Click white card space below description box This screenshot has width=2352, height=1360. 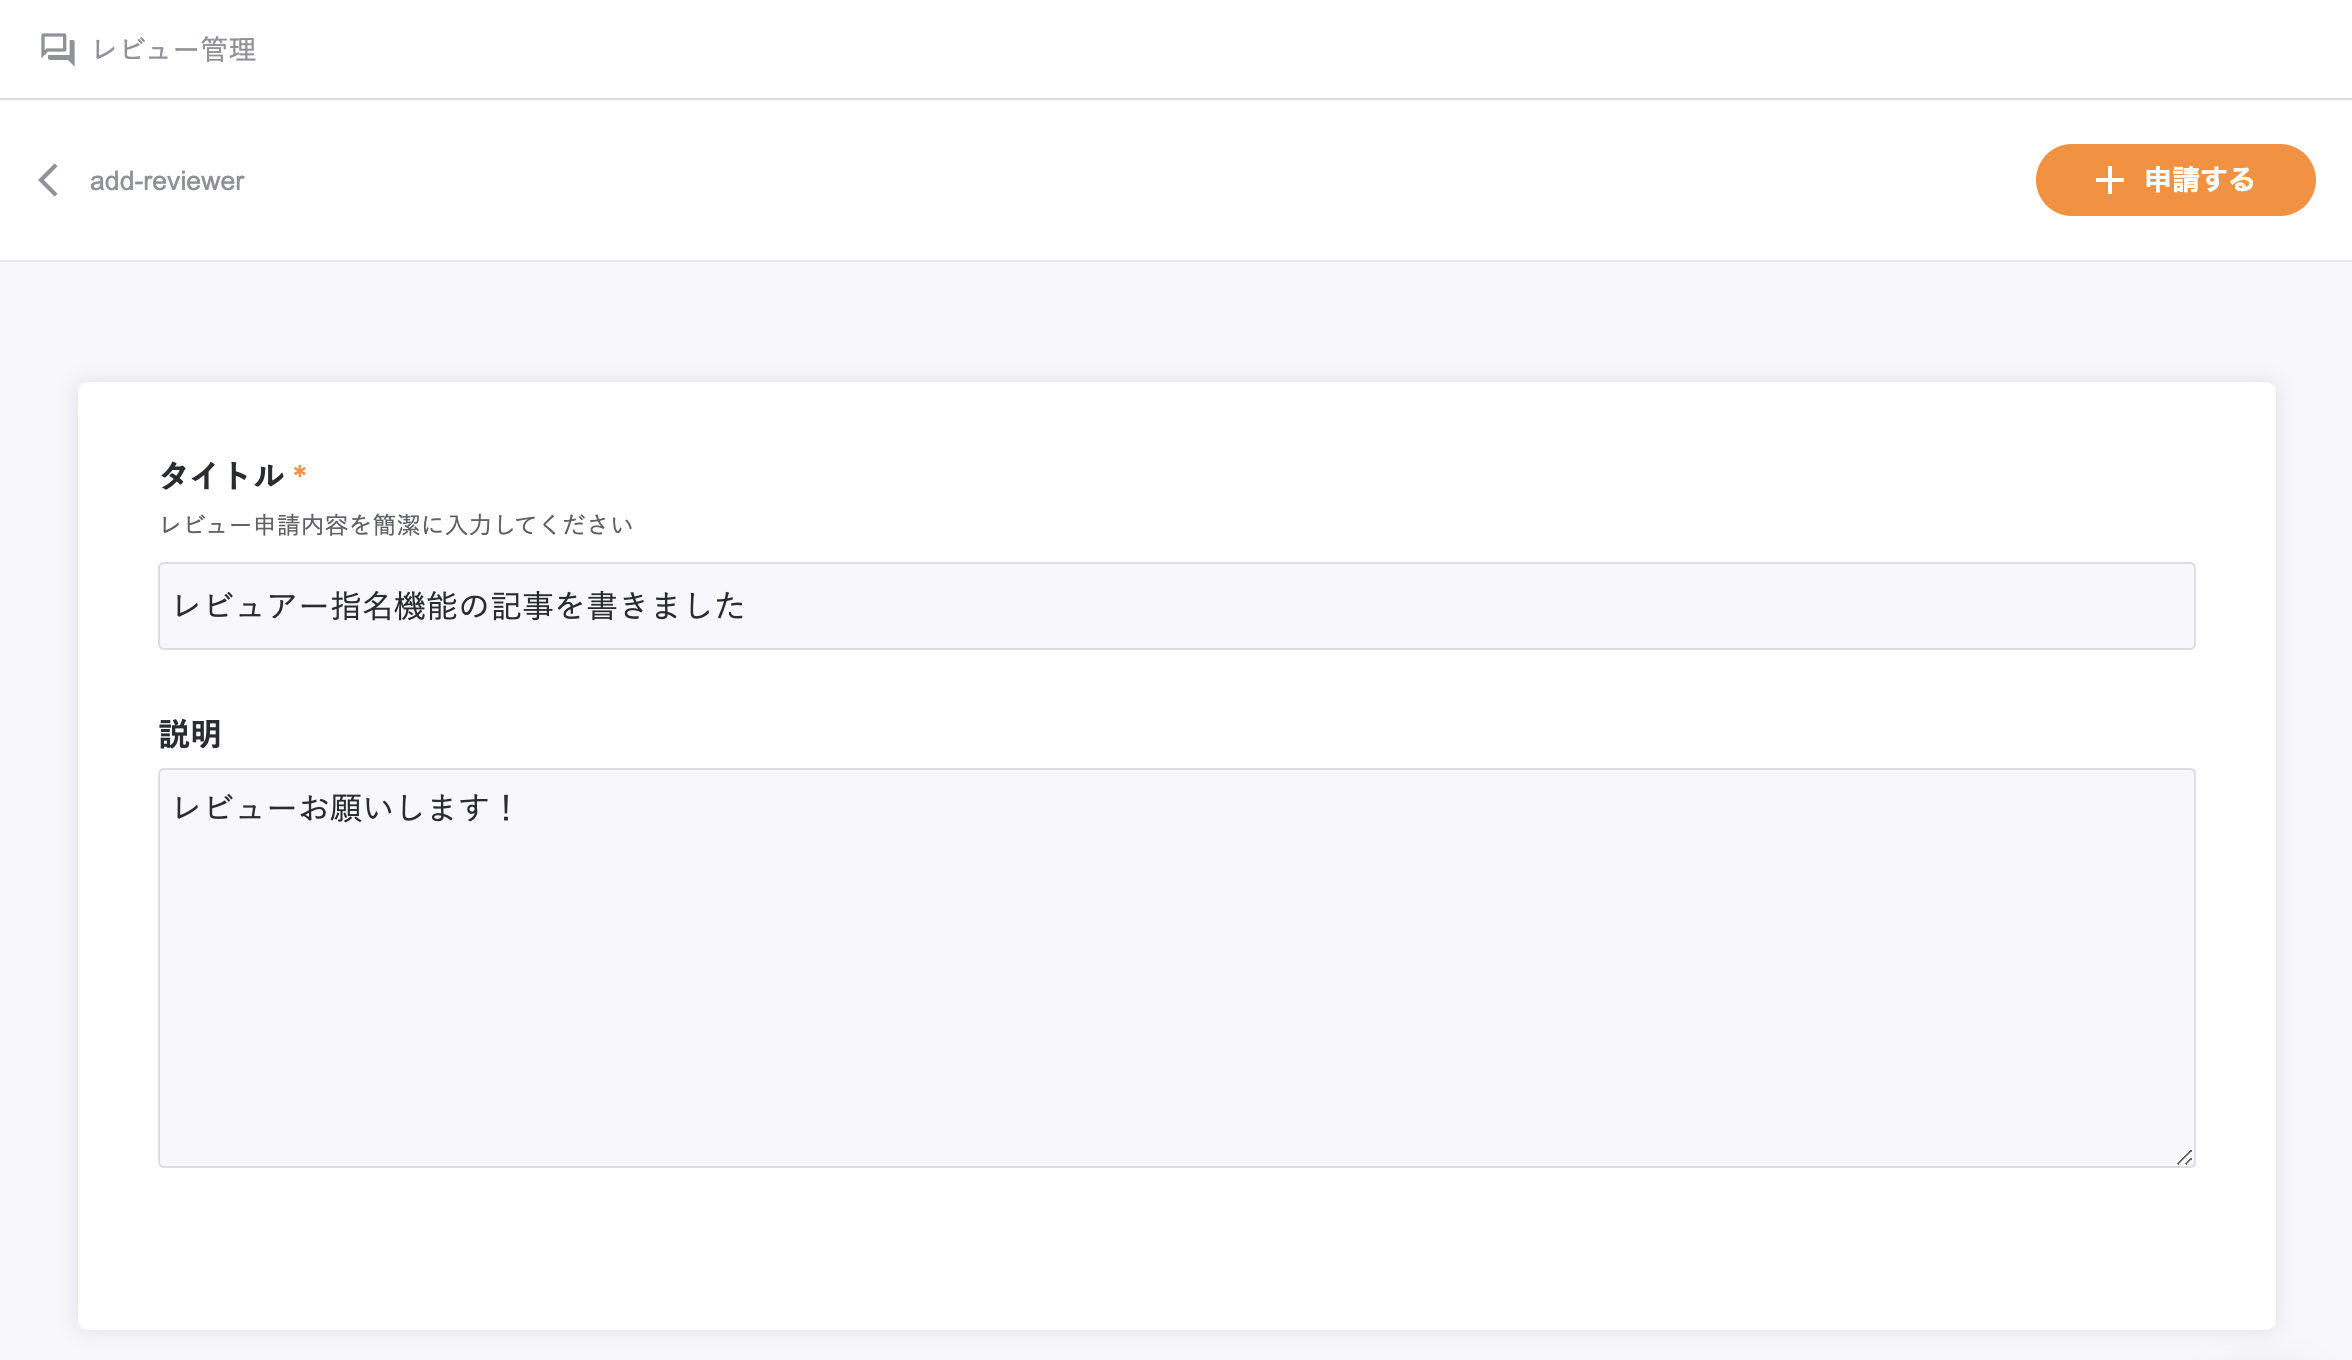(1176, 1248)
